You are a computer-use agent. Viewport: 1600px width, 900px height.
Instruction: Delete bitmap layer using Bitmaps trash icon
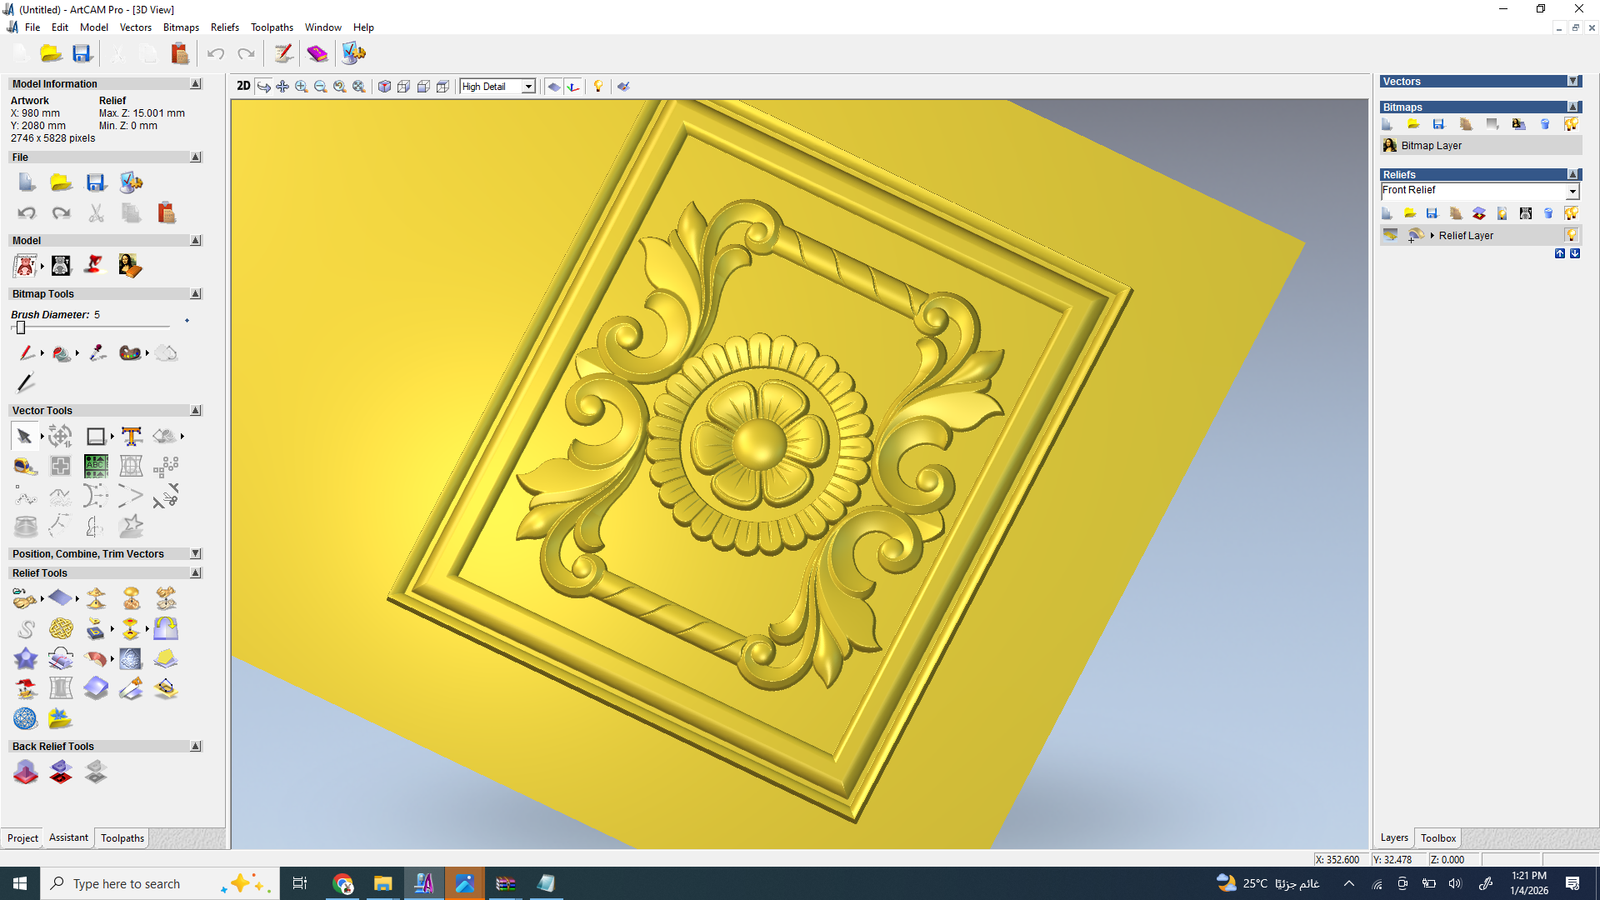point(1545,124)
